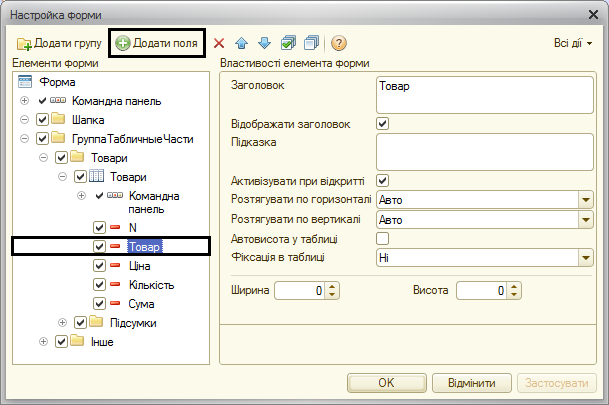The image size is (609, 405).
Task: Collapse the ГруппаТабличныеЧасти node
Action: [x=24, y=138]
